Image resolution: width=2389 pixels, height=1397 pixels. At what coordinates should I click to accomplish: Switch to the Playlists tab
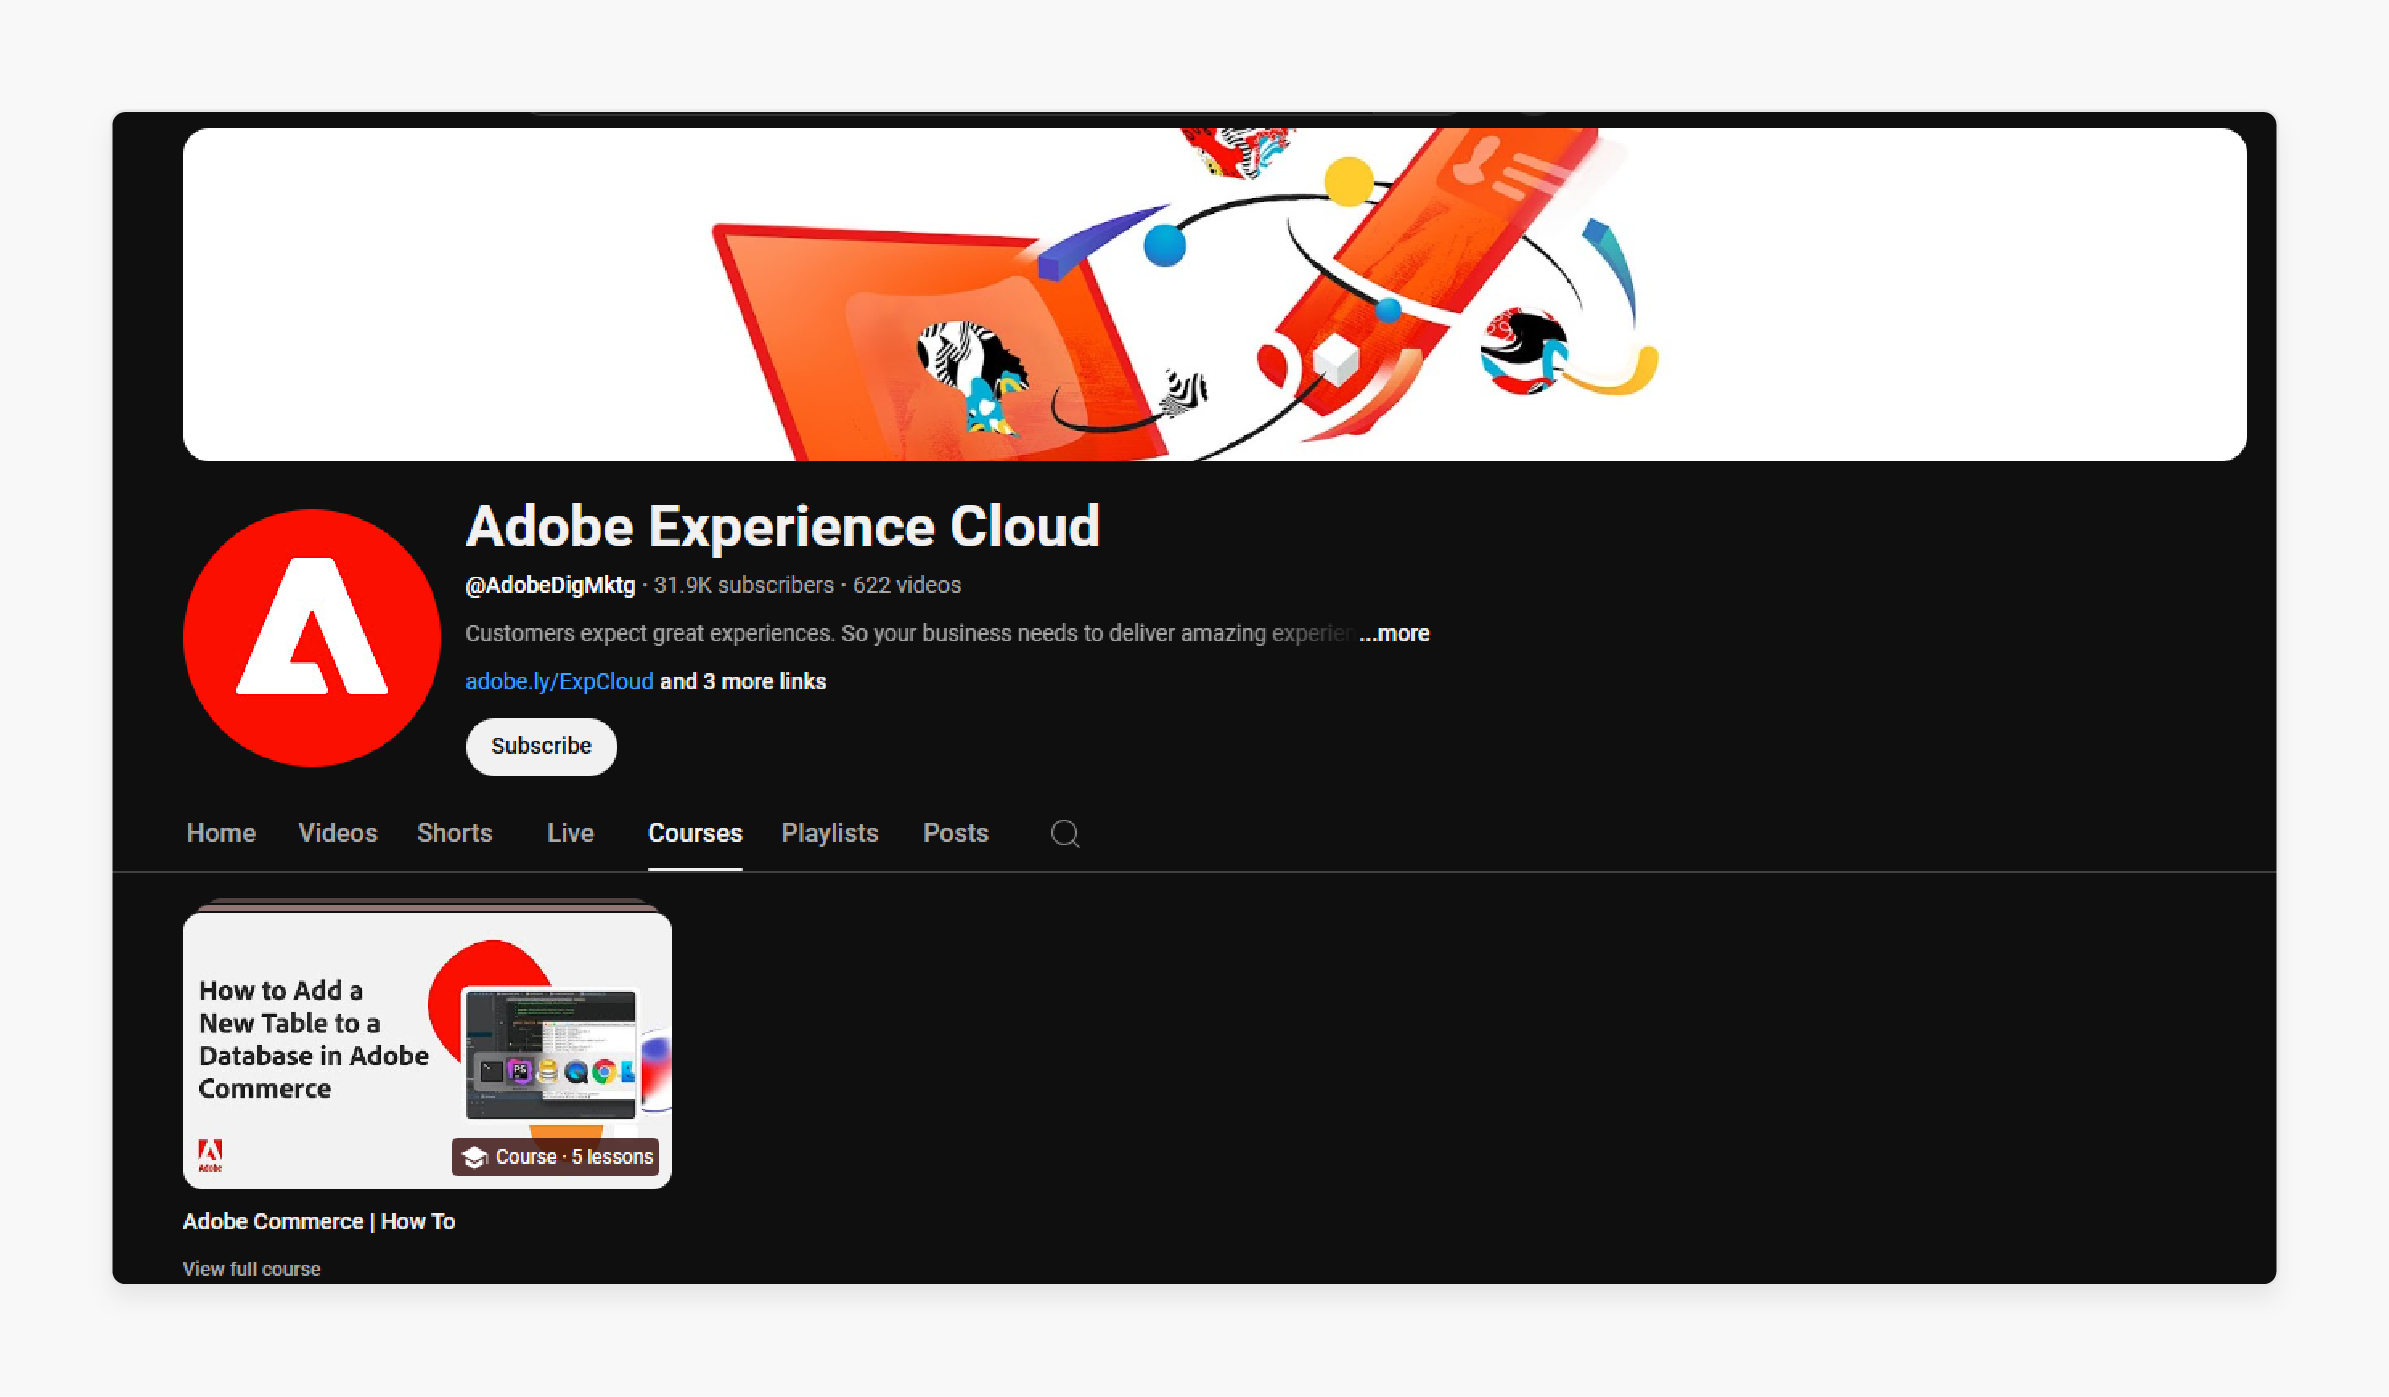pyautogui.click(x=829, y=833)
